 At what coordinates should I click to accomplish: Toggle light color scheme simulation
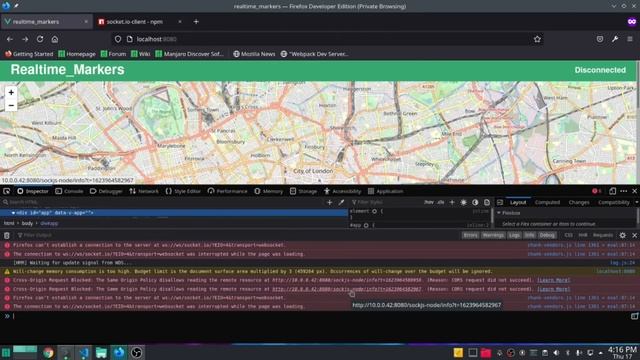click(463, 202)
